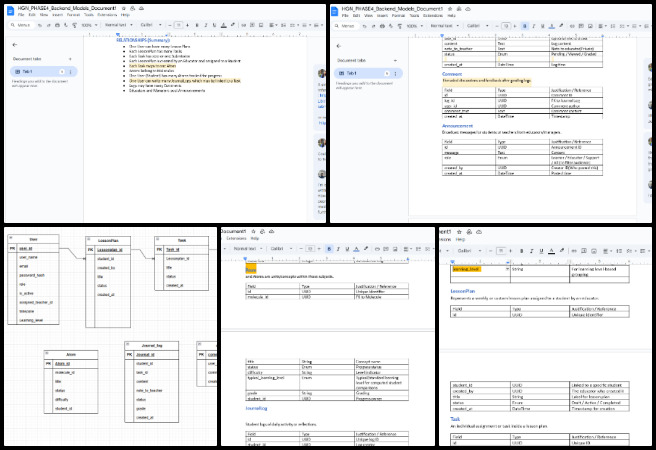This screenshot has width=656, height=450.
Task: Open Extensions menu in Atom table window
Action: (x=236, y=238)
